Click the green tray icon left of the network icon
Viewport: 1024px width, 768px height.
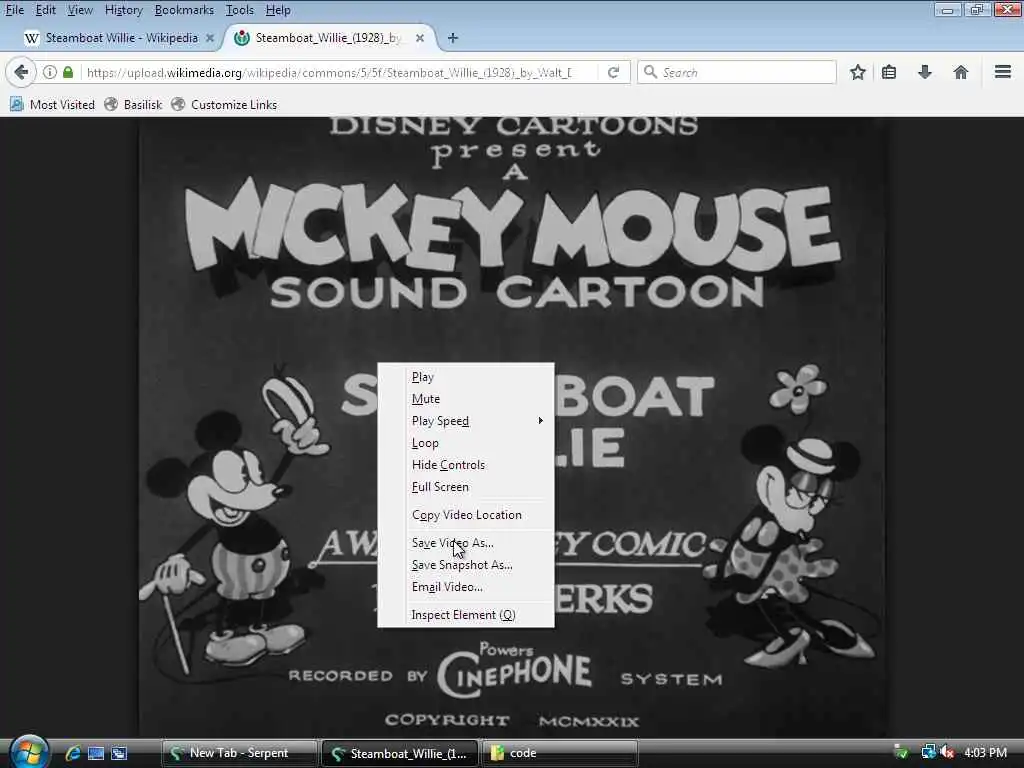(x=902, y=753)
